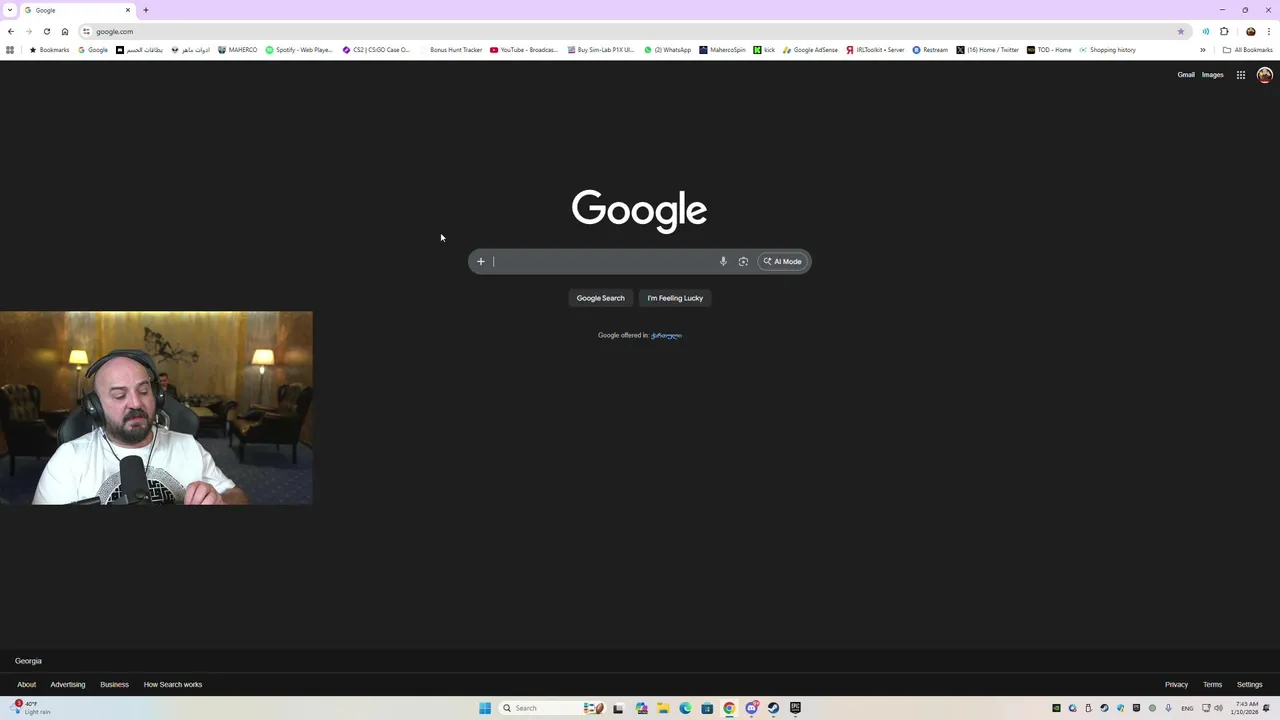
Task: Open Epic Games Launcher from taskbar
Action: pyautogui.click(x=795, y=708)
